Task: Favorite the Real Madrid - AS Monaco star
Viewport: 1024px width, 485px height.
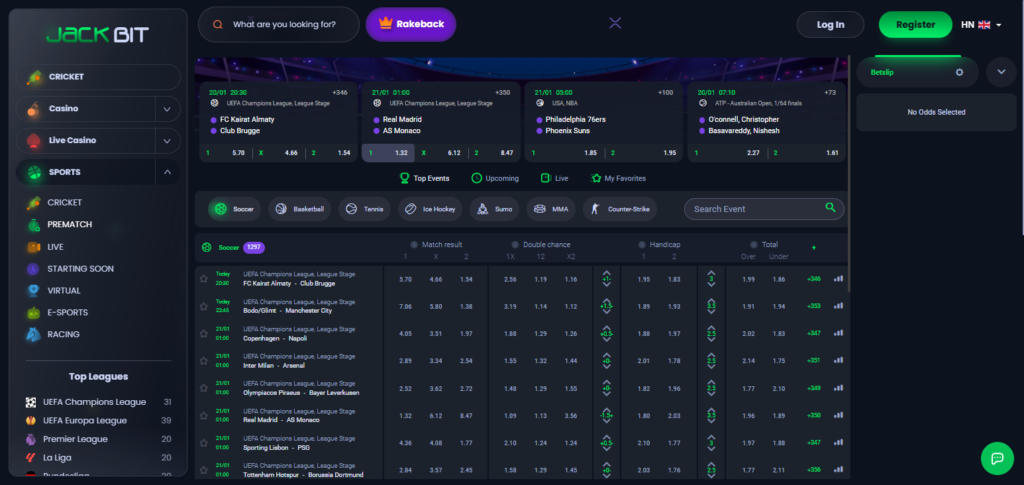Action: coord(204,415)
